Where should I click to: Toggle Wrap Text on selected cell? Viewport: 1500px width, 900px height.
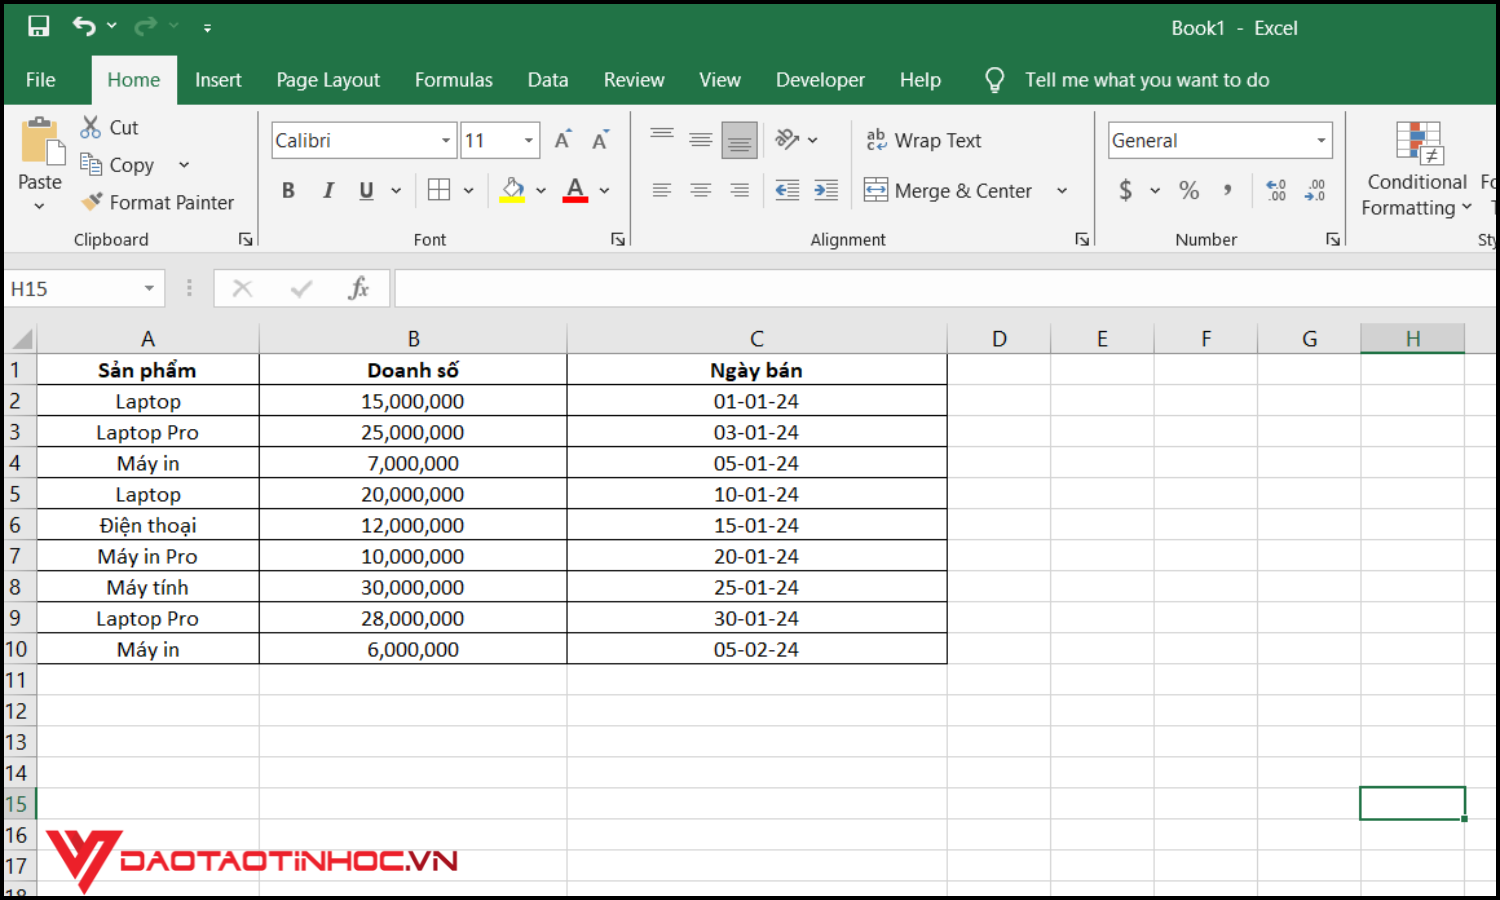click(x=924, y=140)
